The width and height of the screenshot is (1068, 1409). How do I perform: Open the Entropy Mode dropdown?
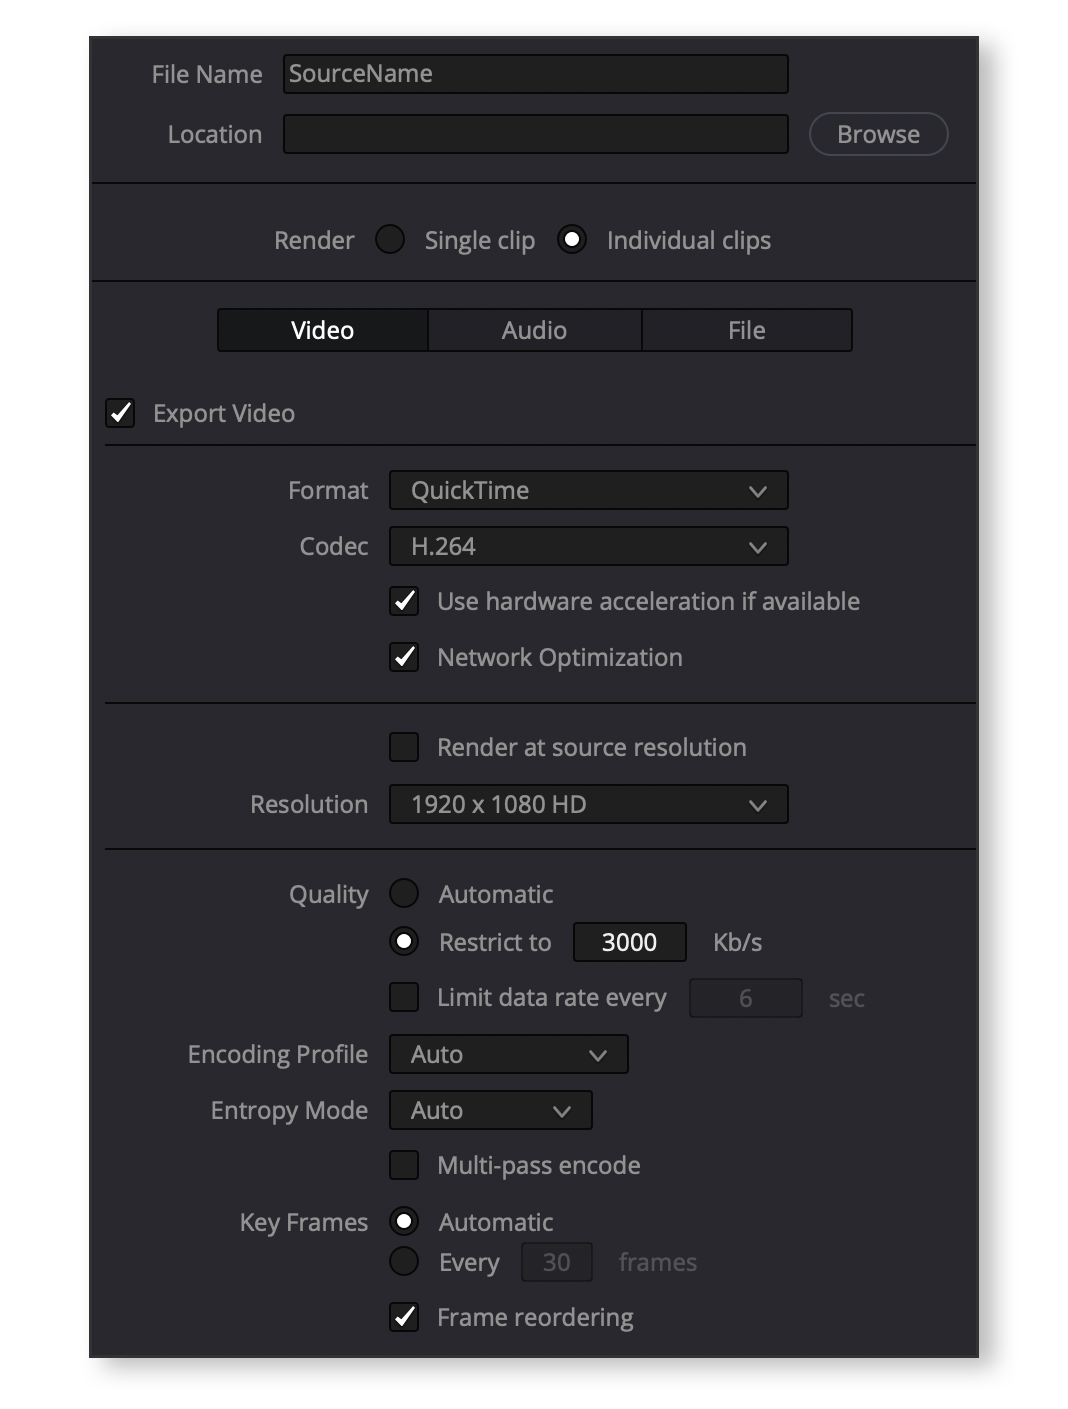coord(490,1110)
